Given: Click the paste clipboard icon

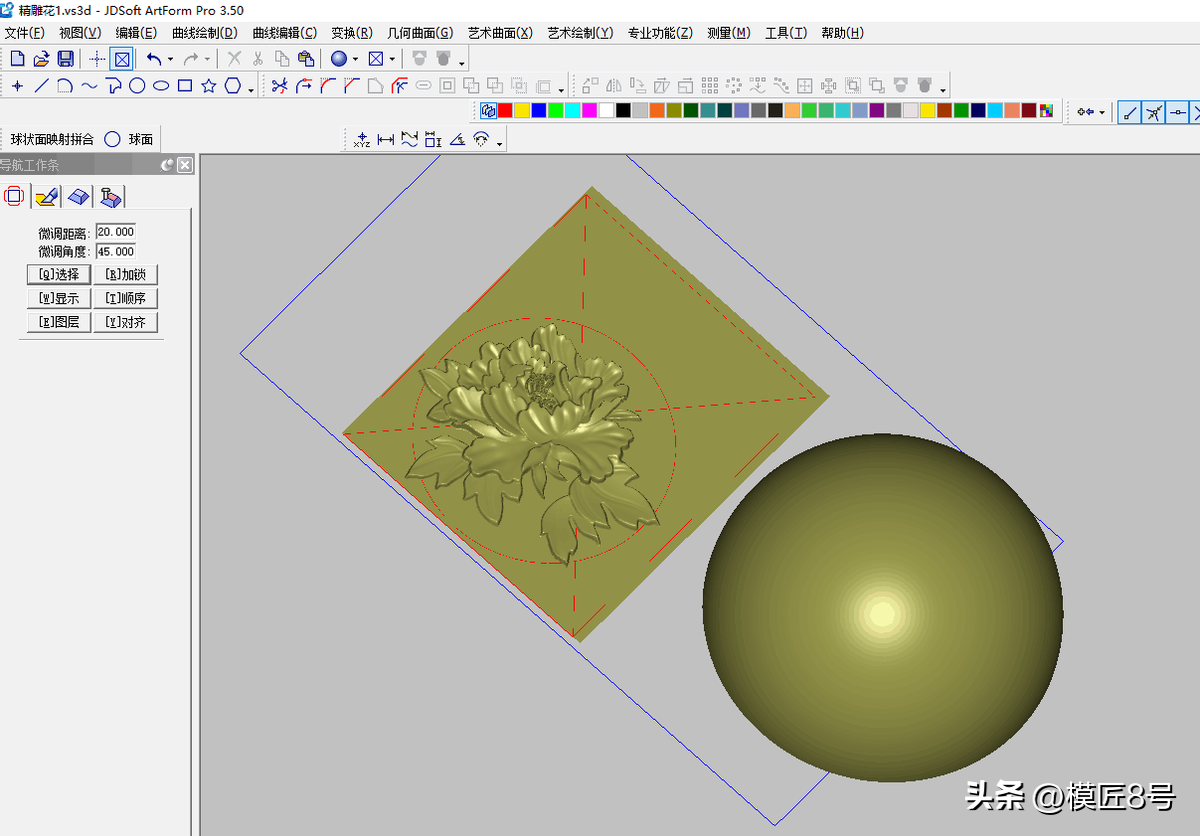Looking at the screenshot, I should tap(306, 59).
